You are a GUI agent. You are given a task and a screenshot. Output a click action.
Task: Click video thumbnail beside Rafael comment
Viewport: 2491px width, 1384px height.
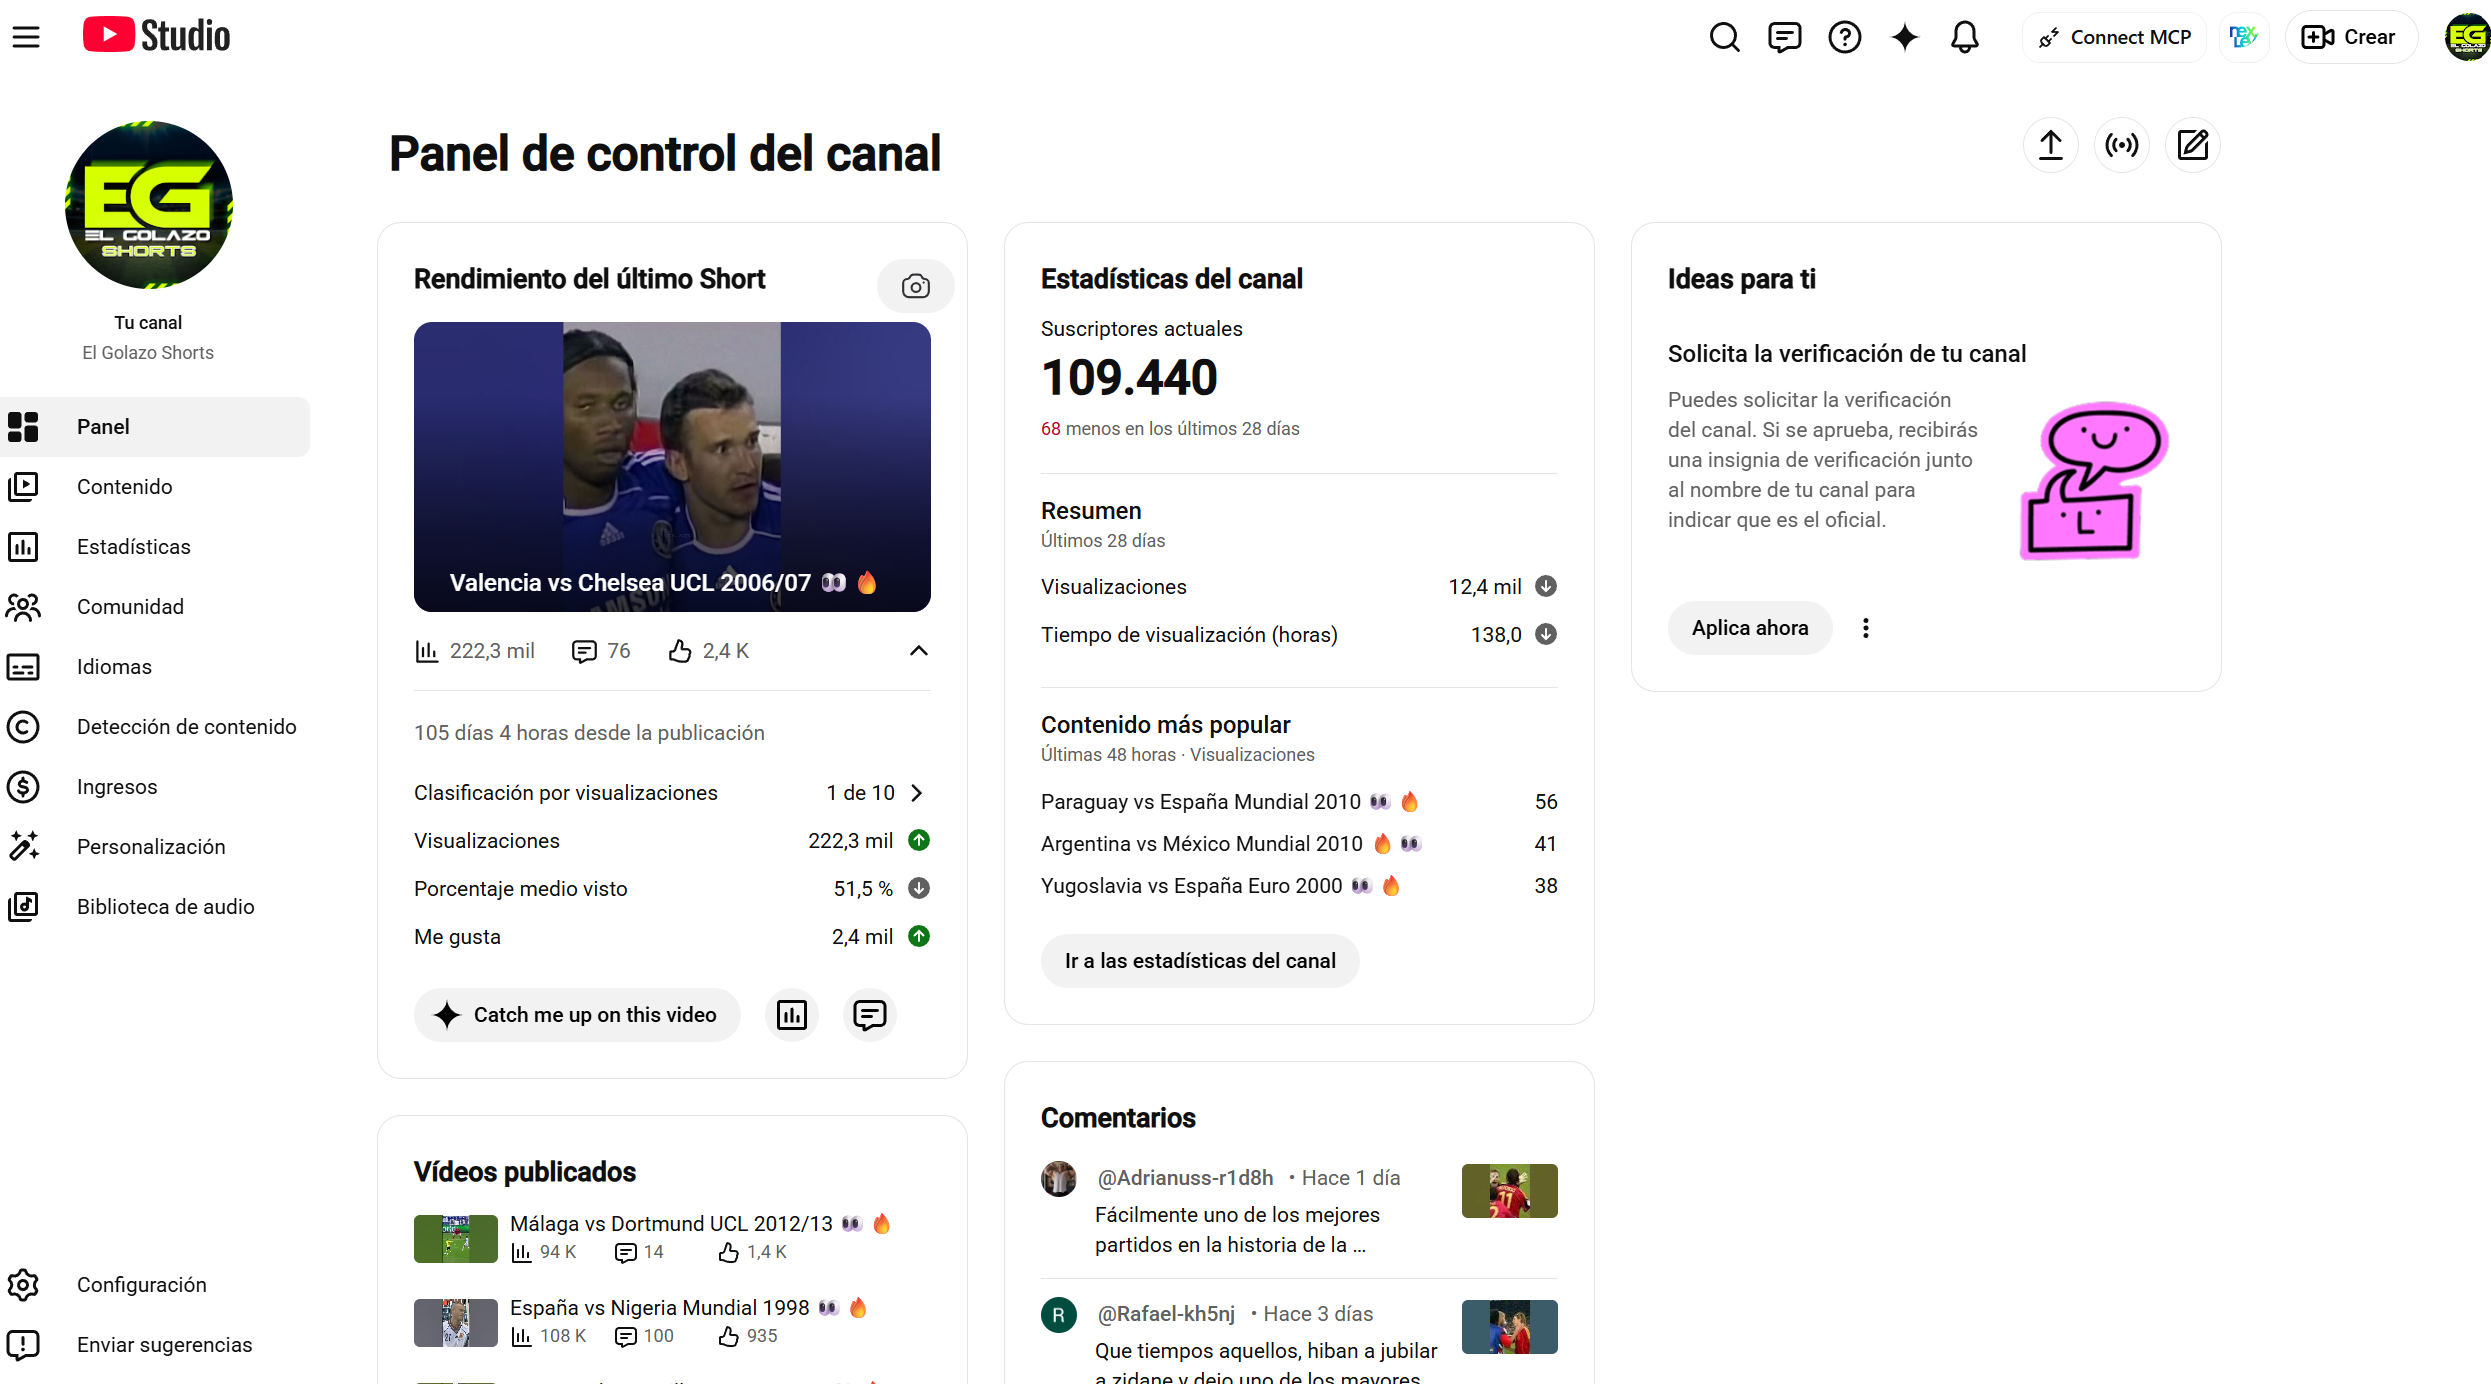point(1510,1327)
